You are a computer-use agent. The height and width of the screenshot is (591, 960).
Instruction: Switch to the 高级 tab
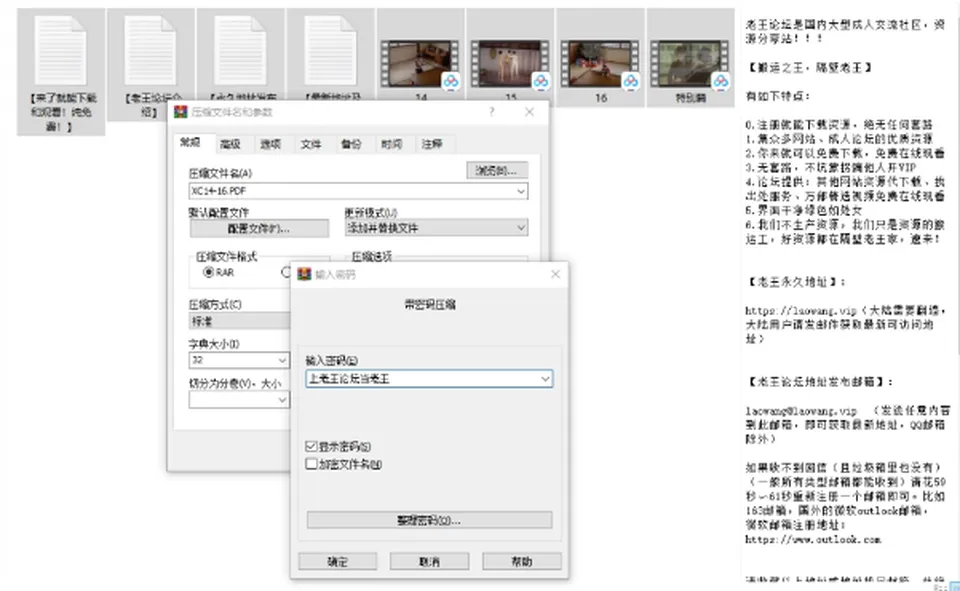click(x=230, y=144)
